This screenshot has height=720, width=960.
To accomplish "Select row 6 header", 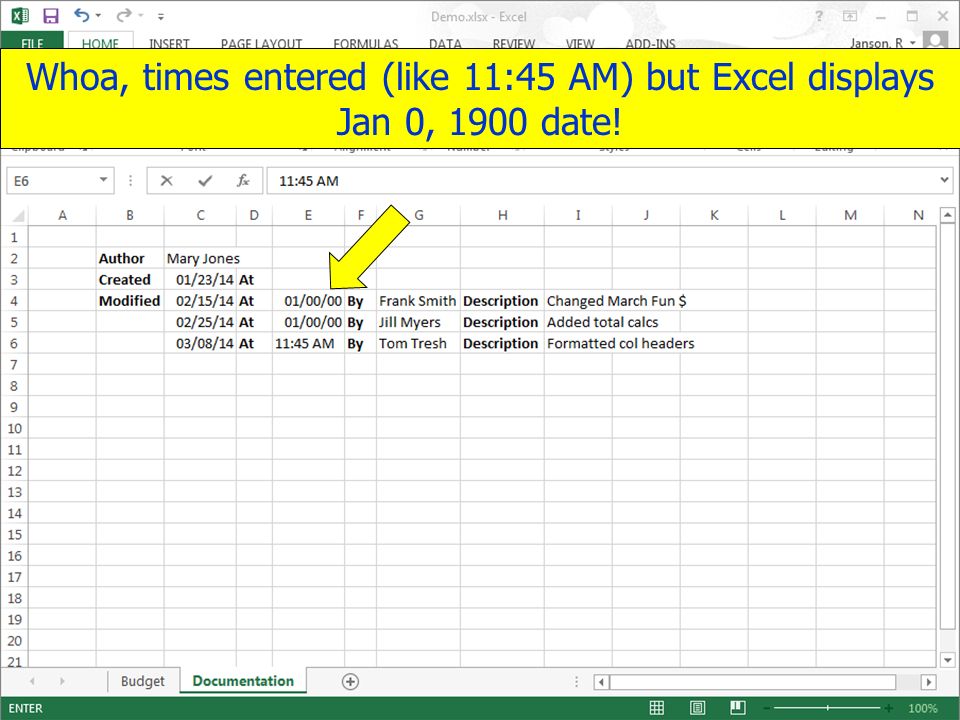I will (x=14, y=343).
